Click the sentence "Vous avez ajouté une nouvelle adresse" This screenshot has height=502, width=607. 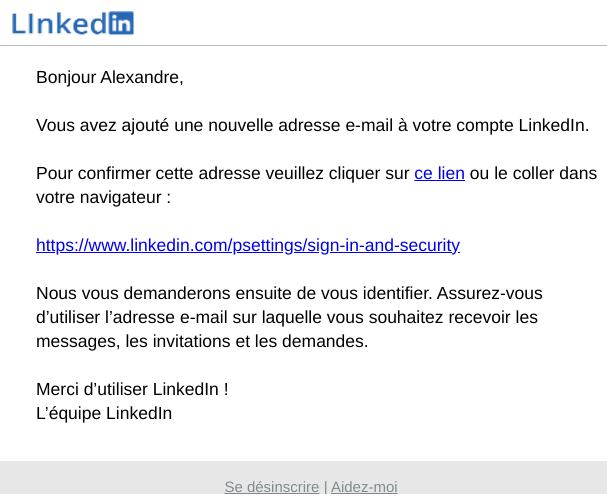click(188, 125)
